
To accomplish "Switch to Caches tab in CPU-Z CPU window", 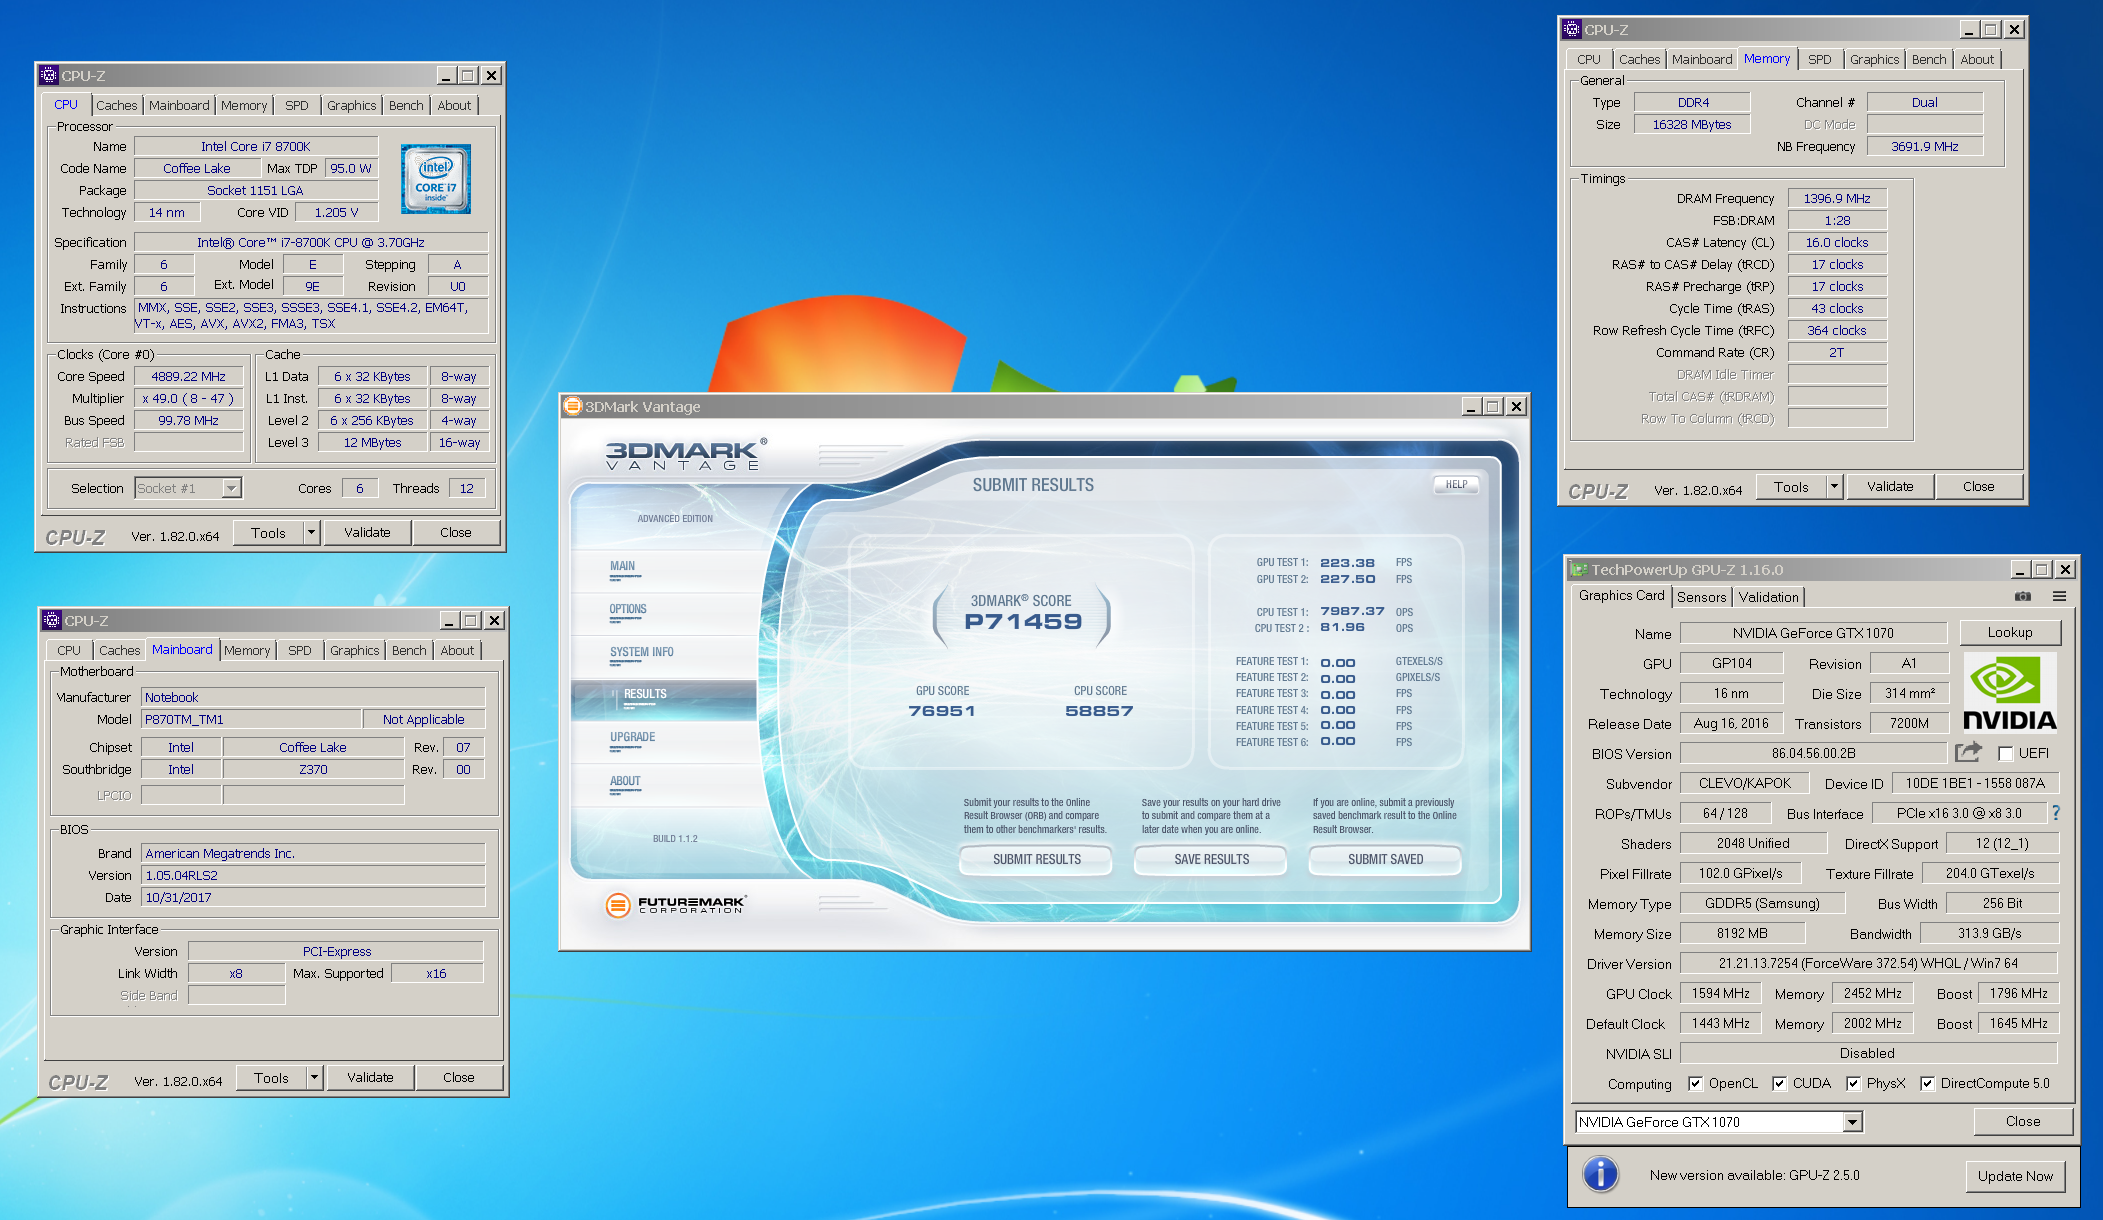I will (117, 105).
